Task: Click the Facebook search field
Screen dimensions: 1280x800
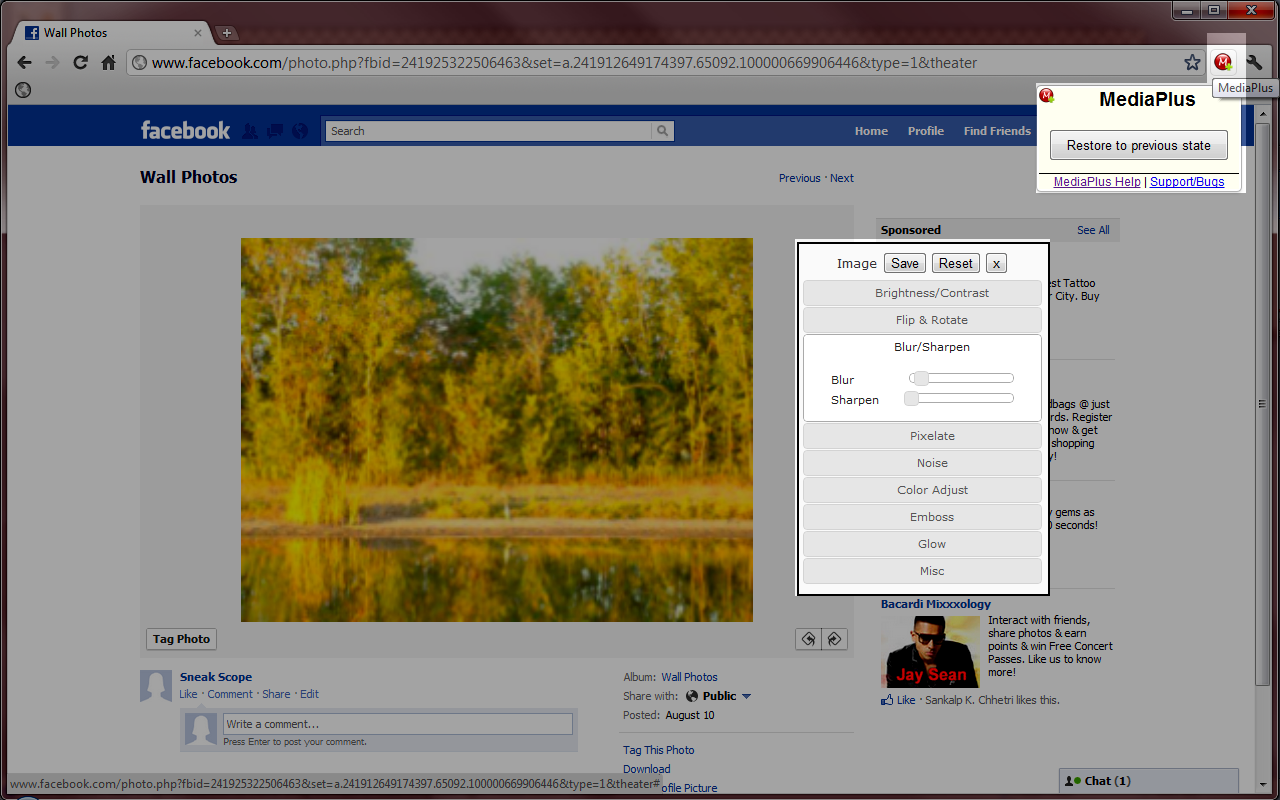Action: pos(489,131)
